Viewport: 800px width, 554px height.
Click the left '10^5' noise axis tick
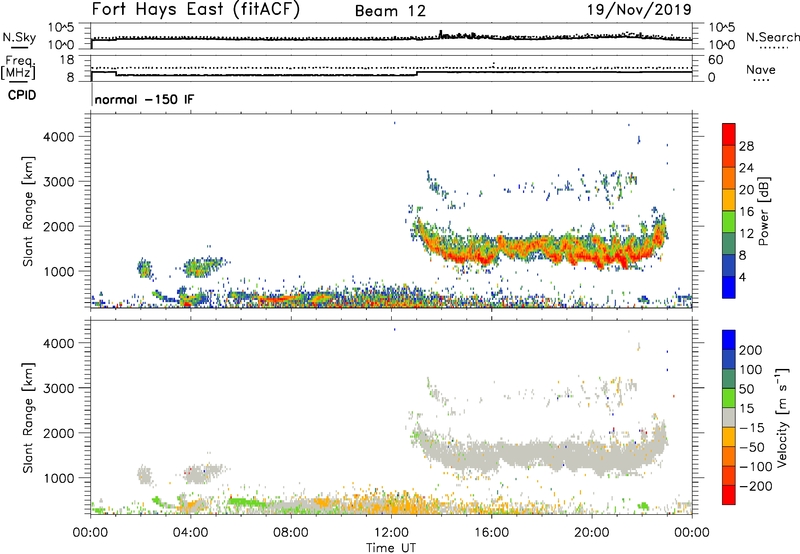[x=62, y=27]
